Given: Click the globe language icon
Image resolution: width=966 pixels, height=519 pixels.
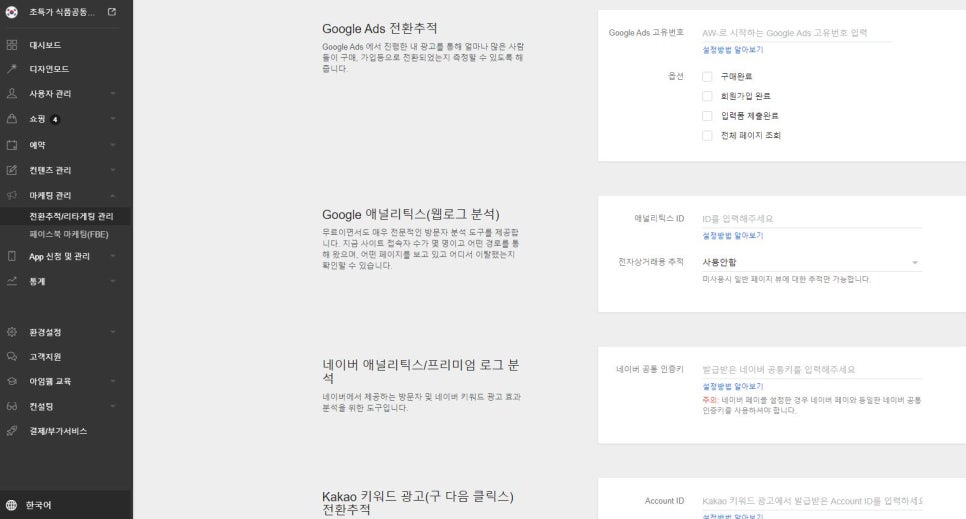Looking at the screenshot, I should coord(11,505).
